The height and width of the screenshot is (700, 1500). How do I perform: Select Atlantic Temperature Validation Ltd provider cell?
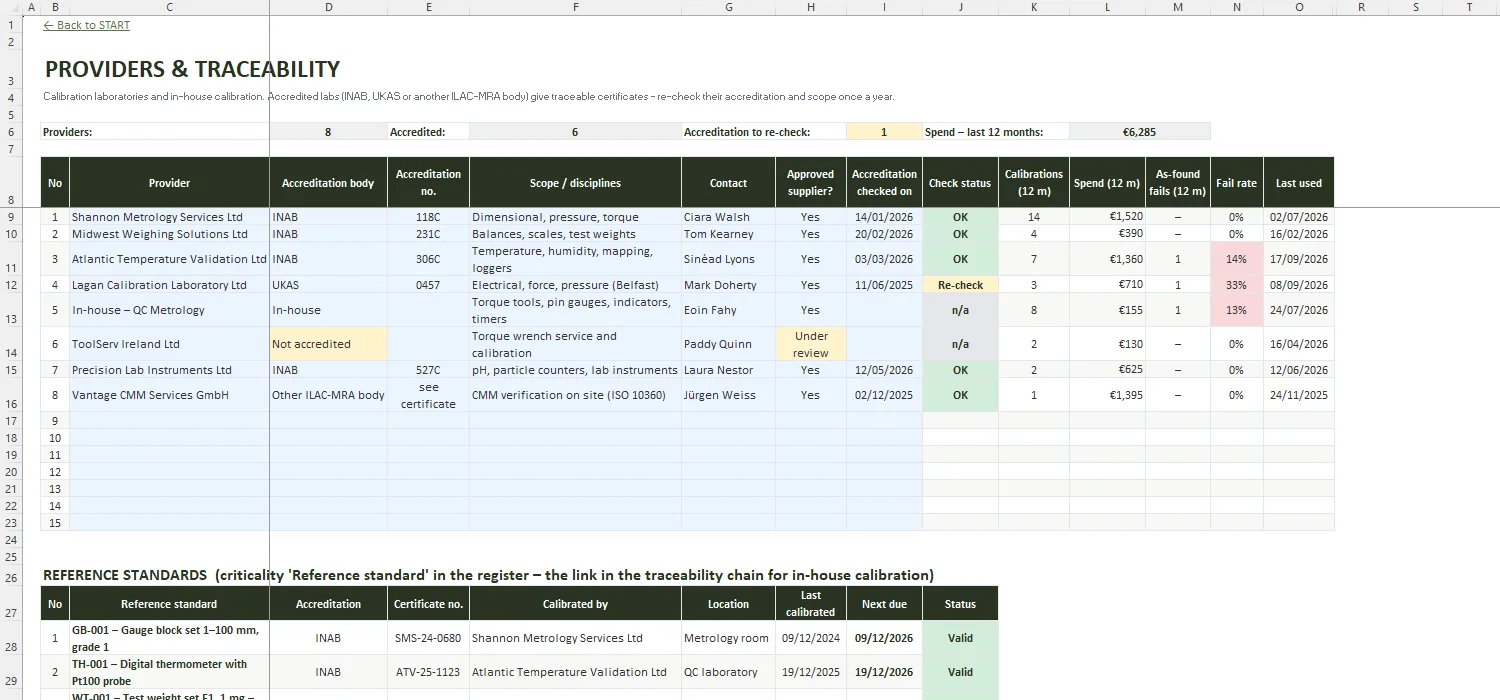point(169,259)
